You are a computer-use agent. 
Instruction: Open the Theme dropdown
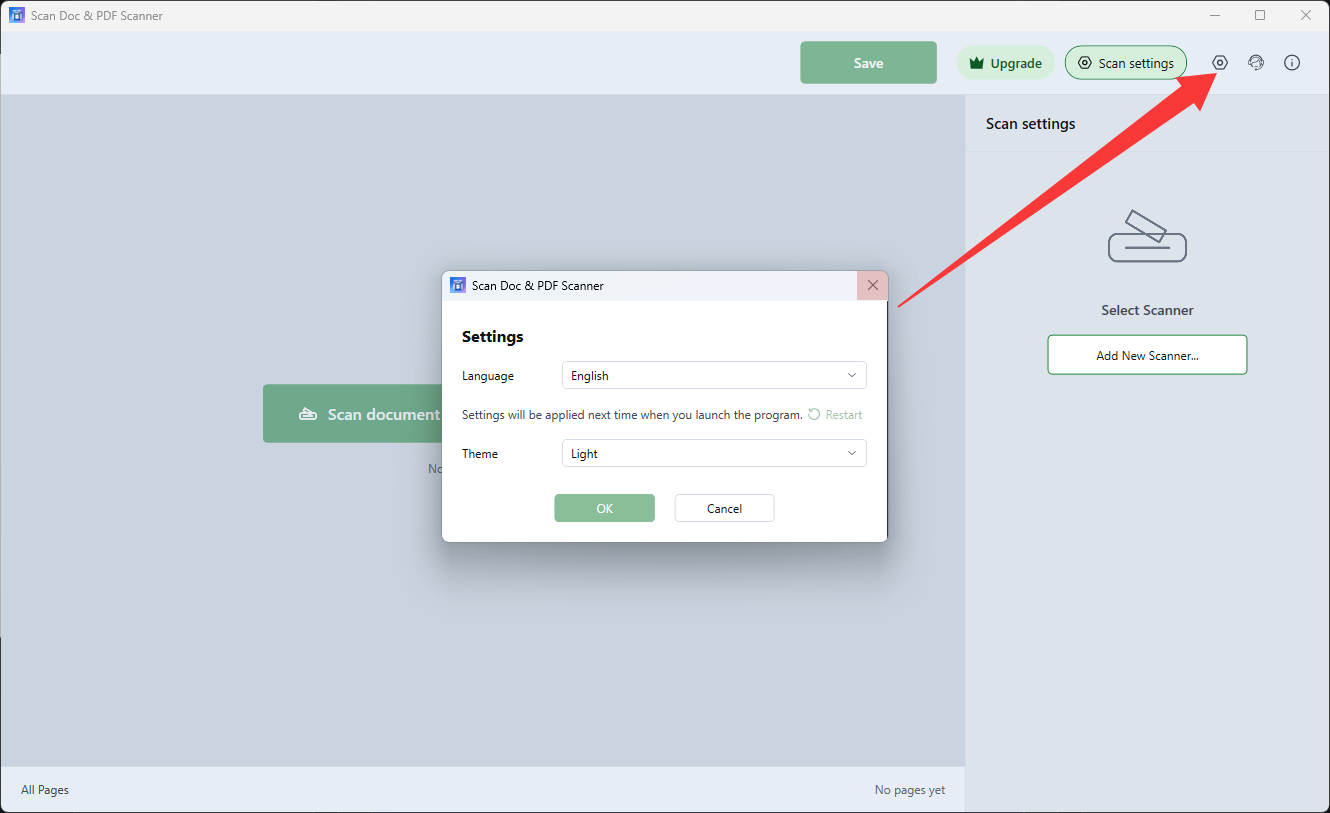714,454
